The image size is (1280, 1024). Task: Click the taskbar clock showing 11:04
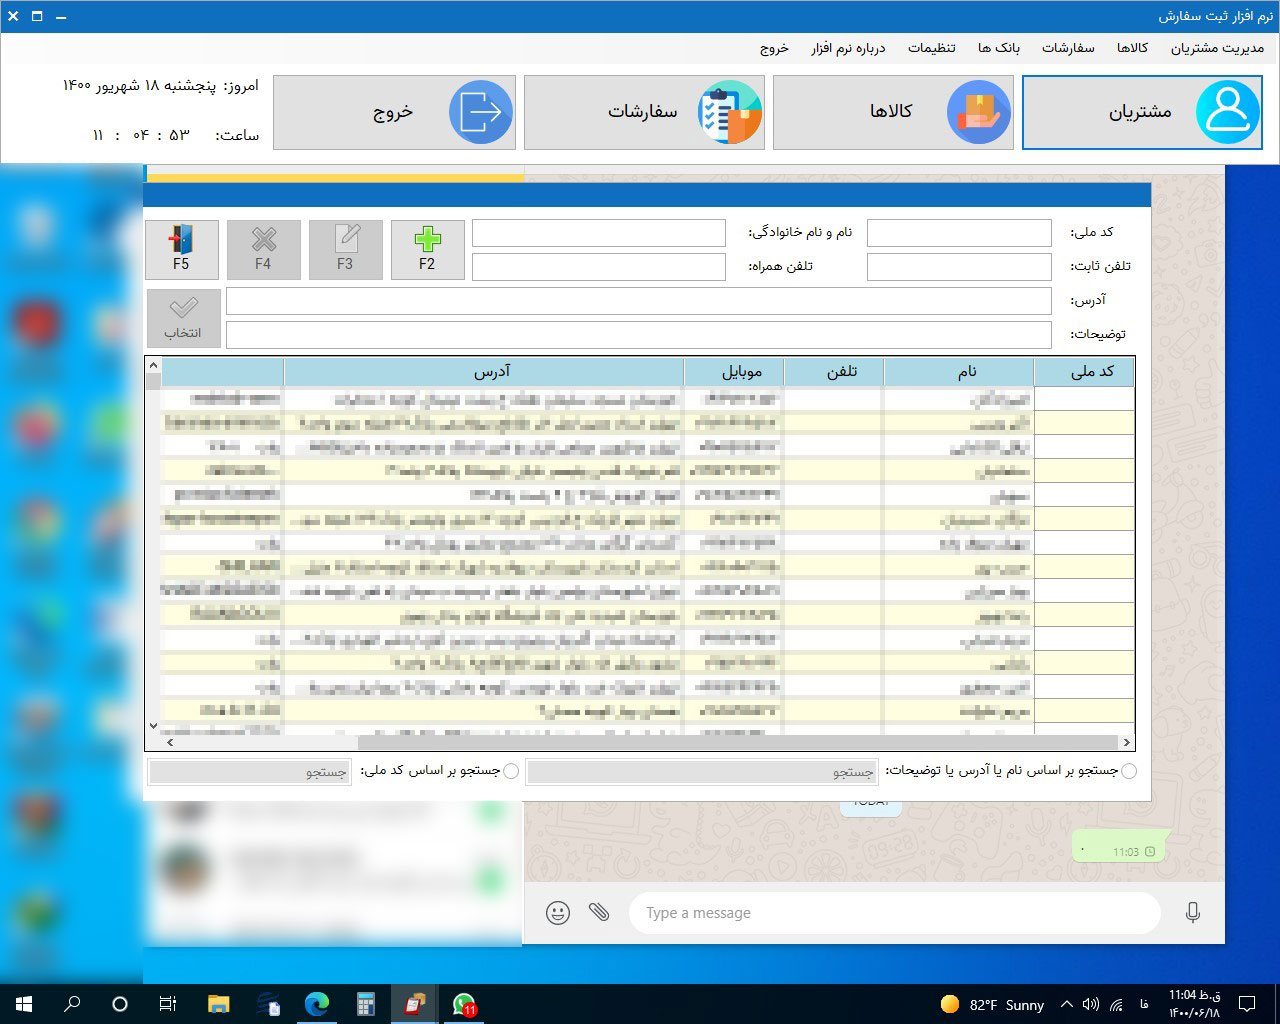tap(1195, 1004)
